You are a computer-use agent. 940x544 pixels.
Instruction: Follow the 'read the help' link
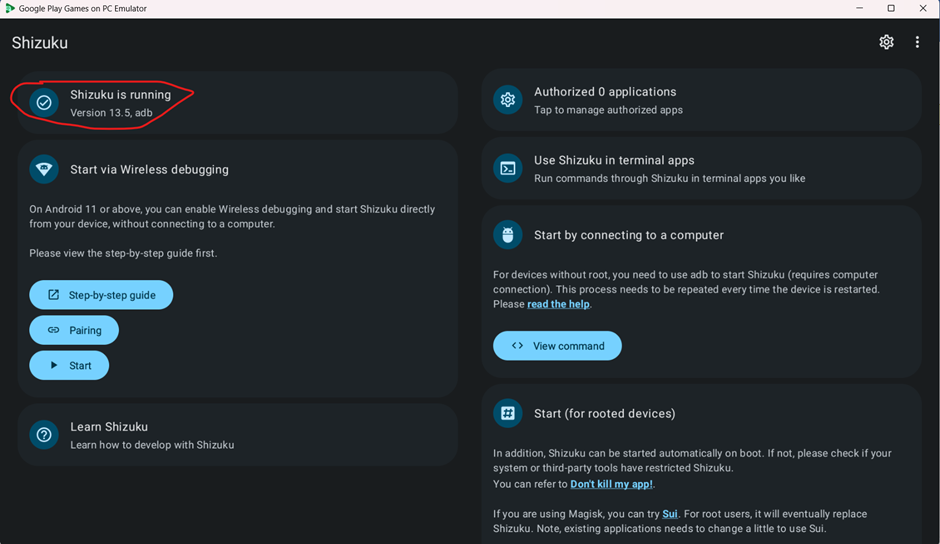click(558, 304)
